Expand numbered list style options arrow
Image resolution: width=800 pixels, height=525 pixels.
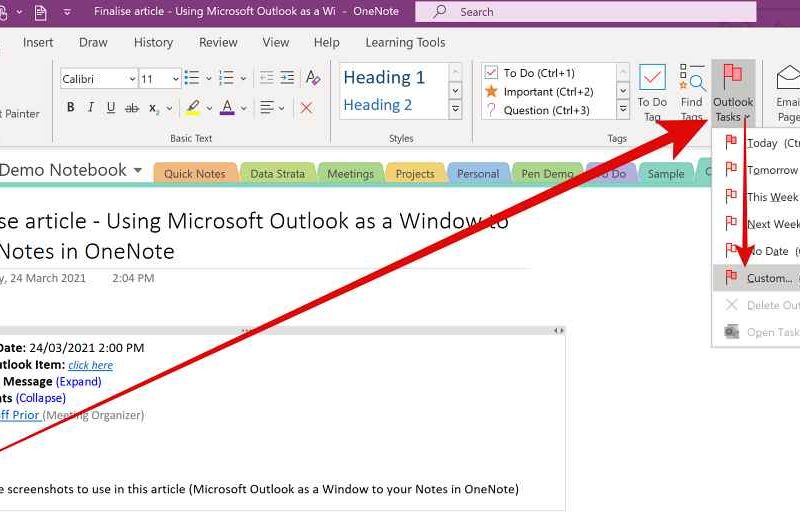(x=243, y=79)
